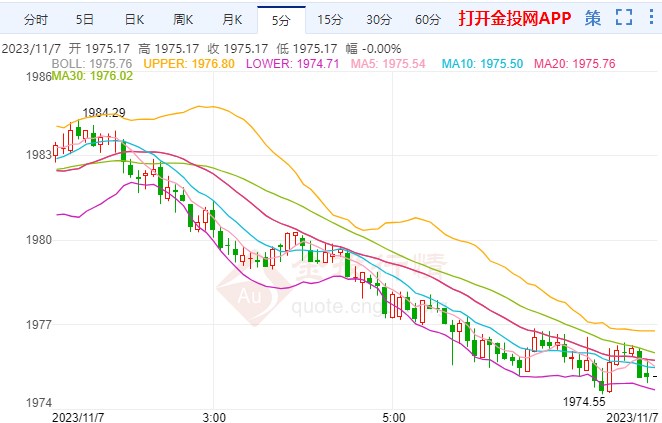Open the three-dot more options menu
The image size is (662, 423).
click(651, 17)
